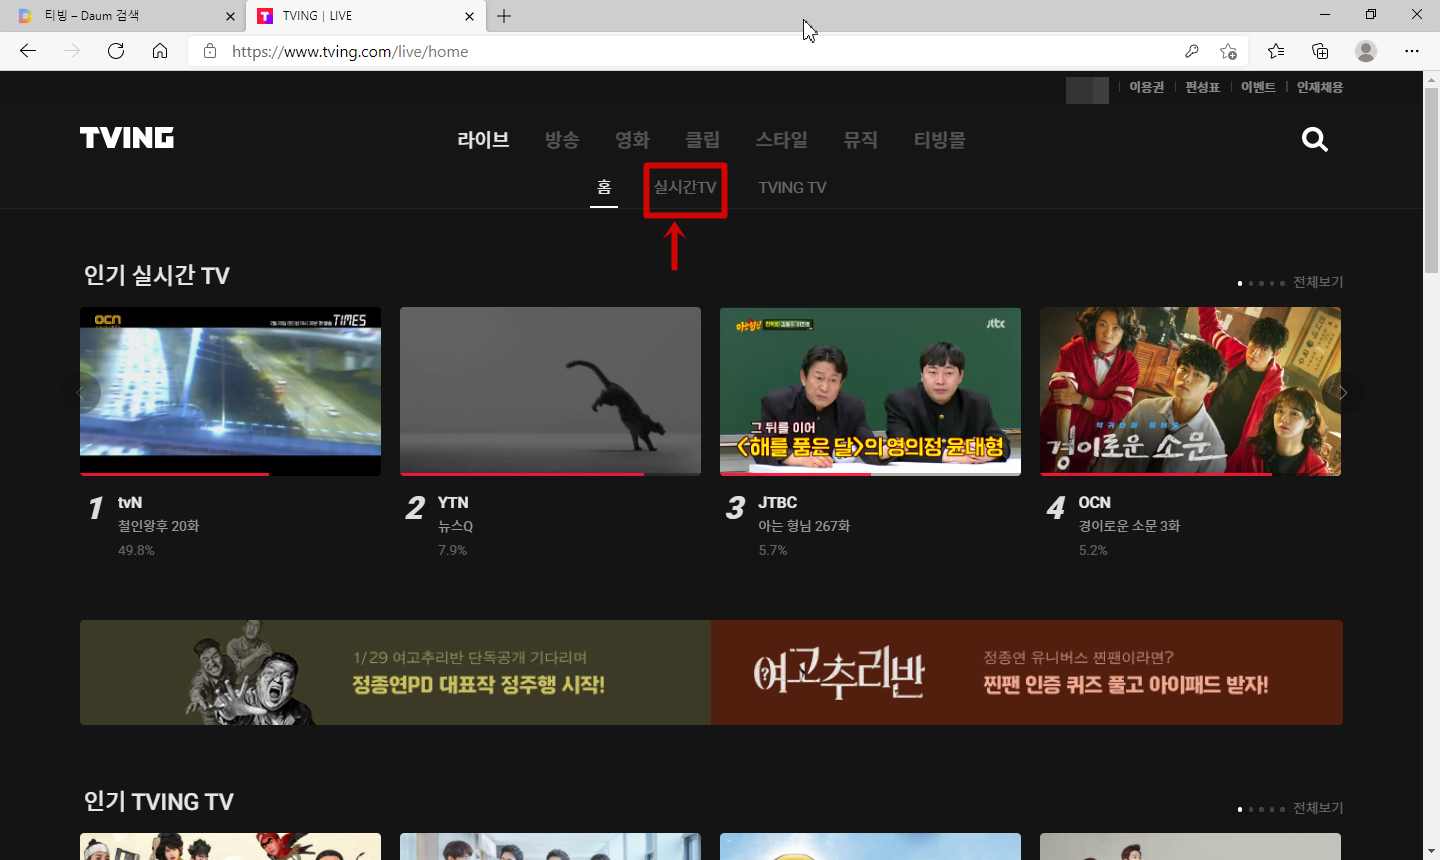This screenshot has width=1440, height=860.
Task: Open browser profile avatar
Action: pyautogui.click(x=1366, y=51)
